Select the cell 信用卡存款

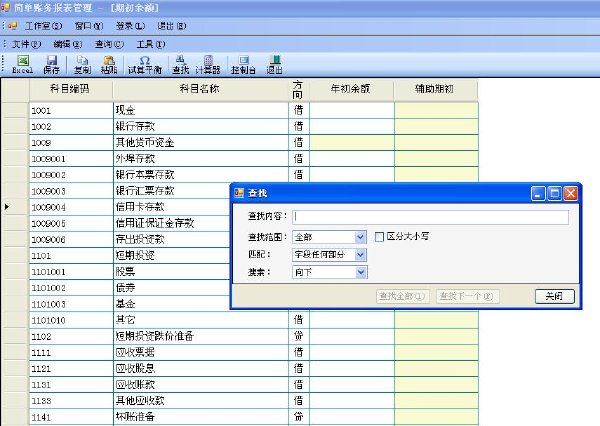click(x=171, y=207)
